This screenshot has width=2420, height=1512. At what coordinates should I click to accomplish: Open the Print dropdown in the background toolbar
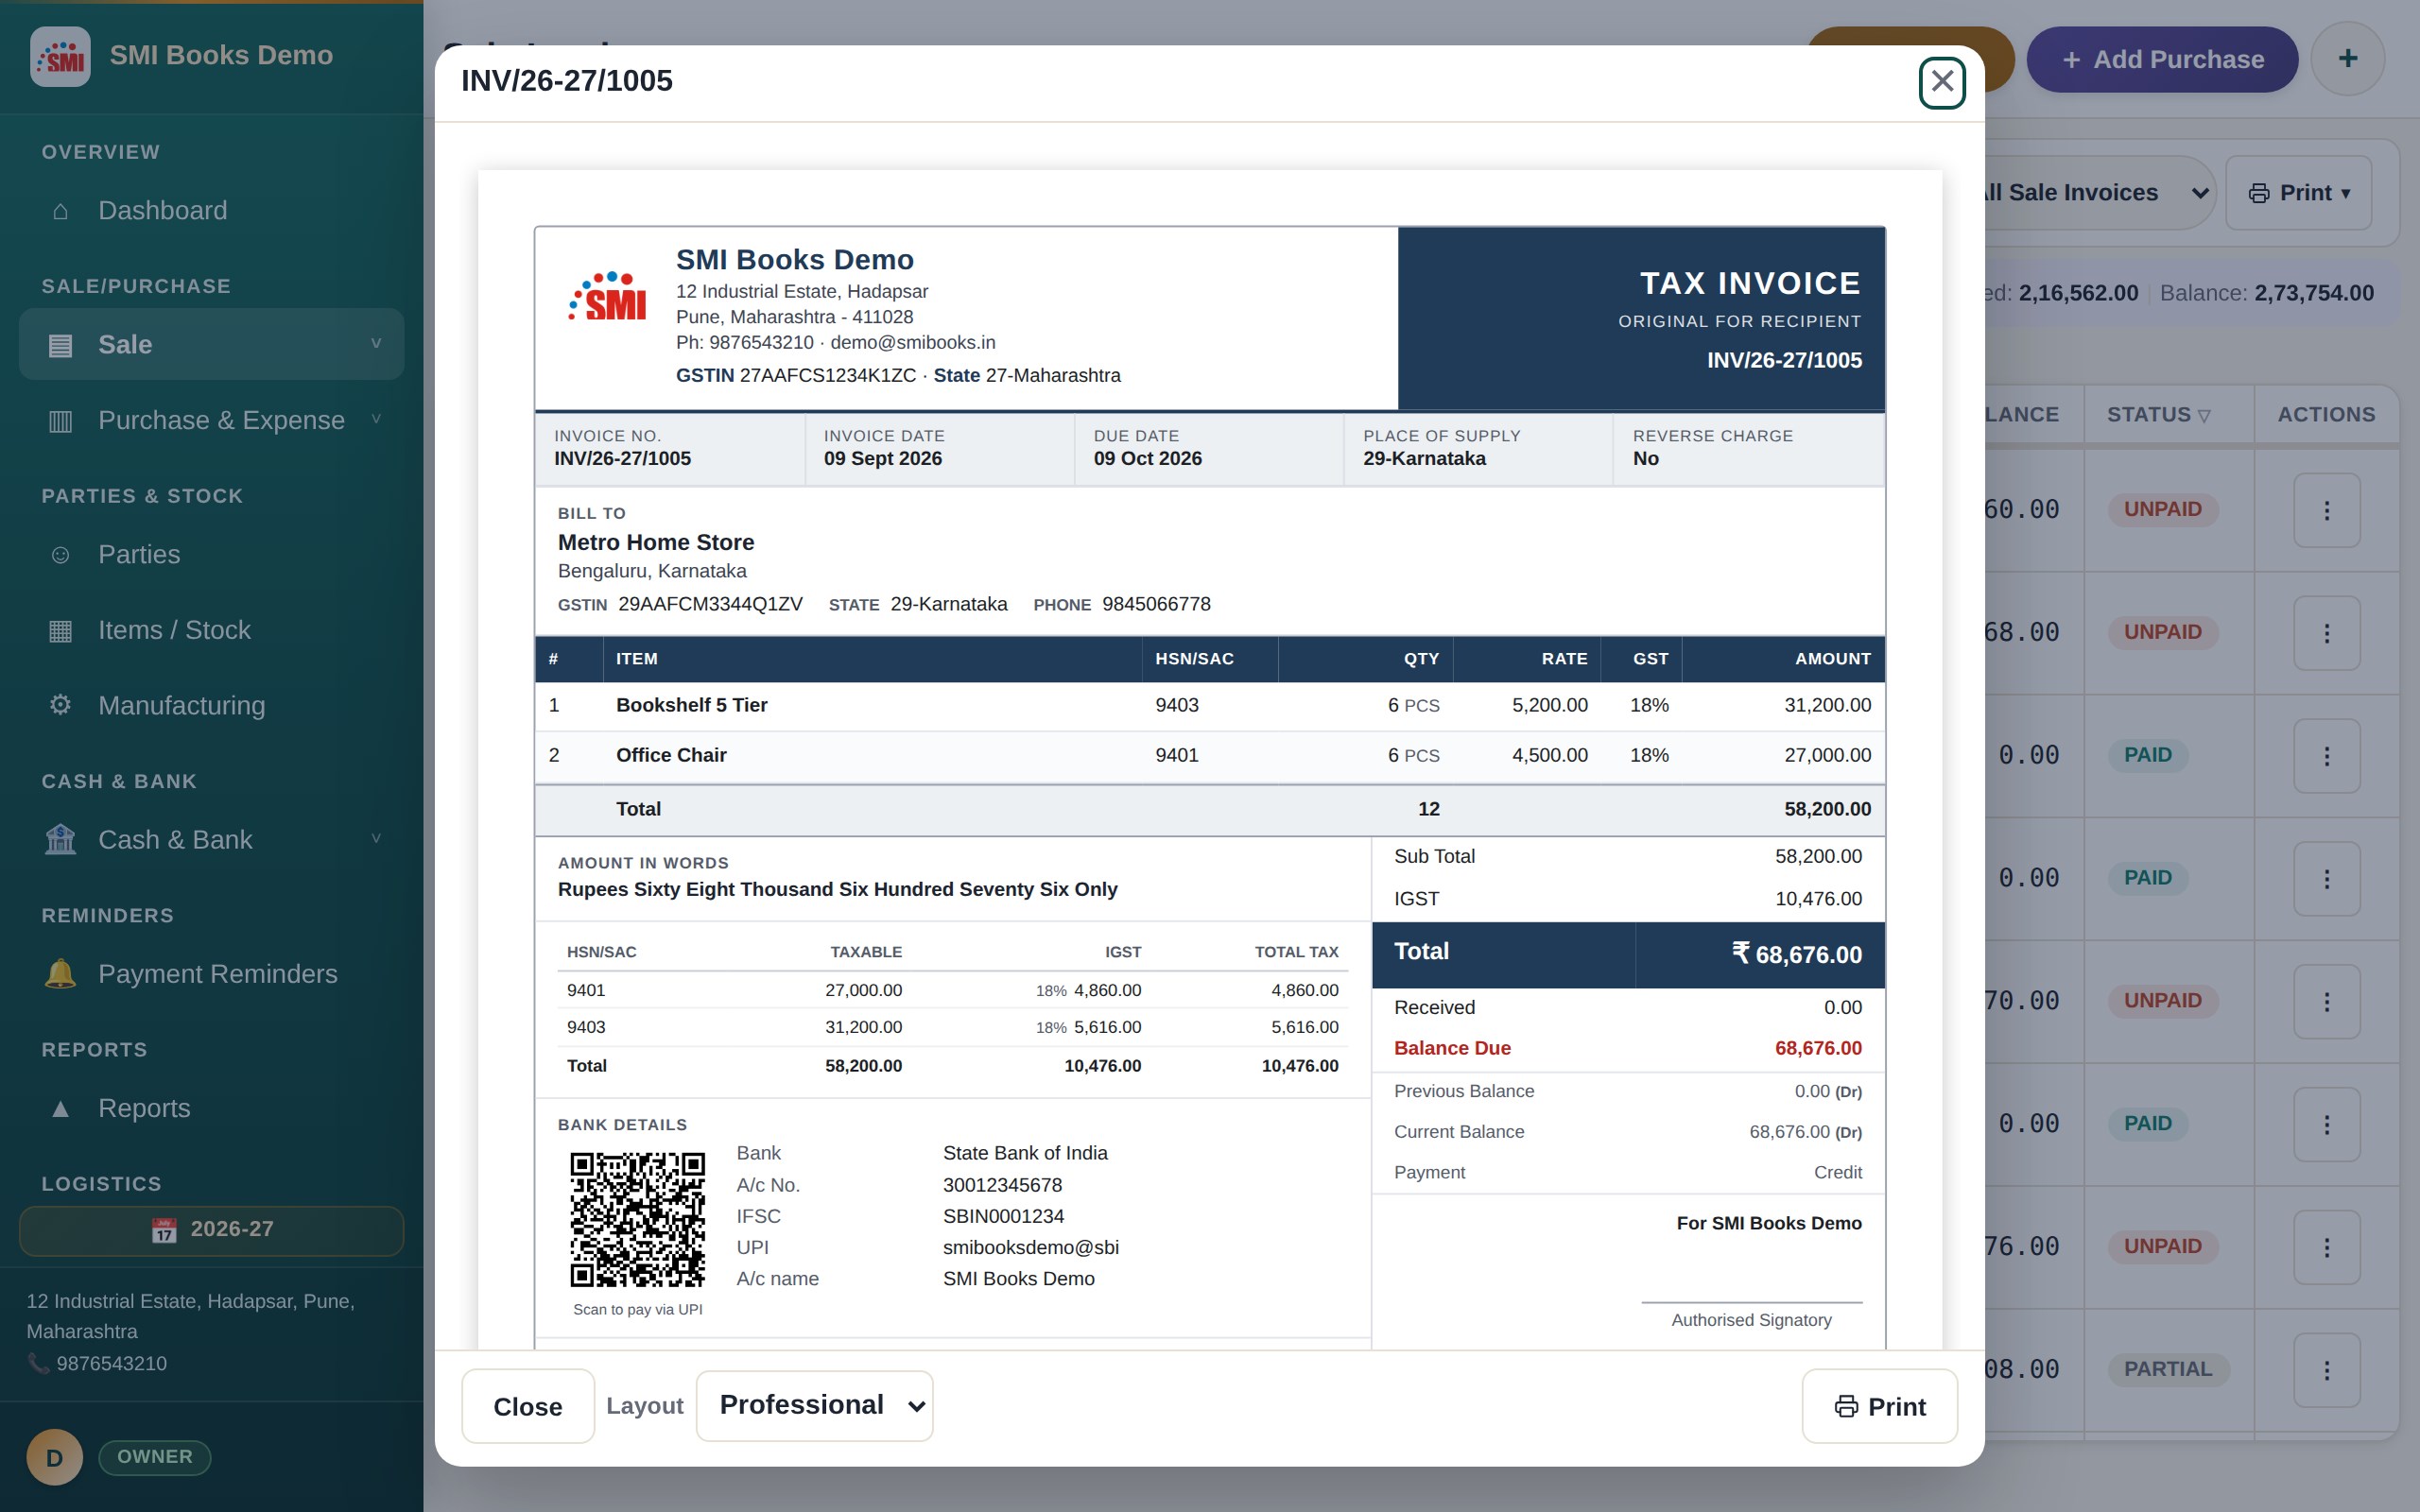2298,193
